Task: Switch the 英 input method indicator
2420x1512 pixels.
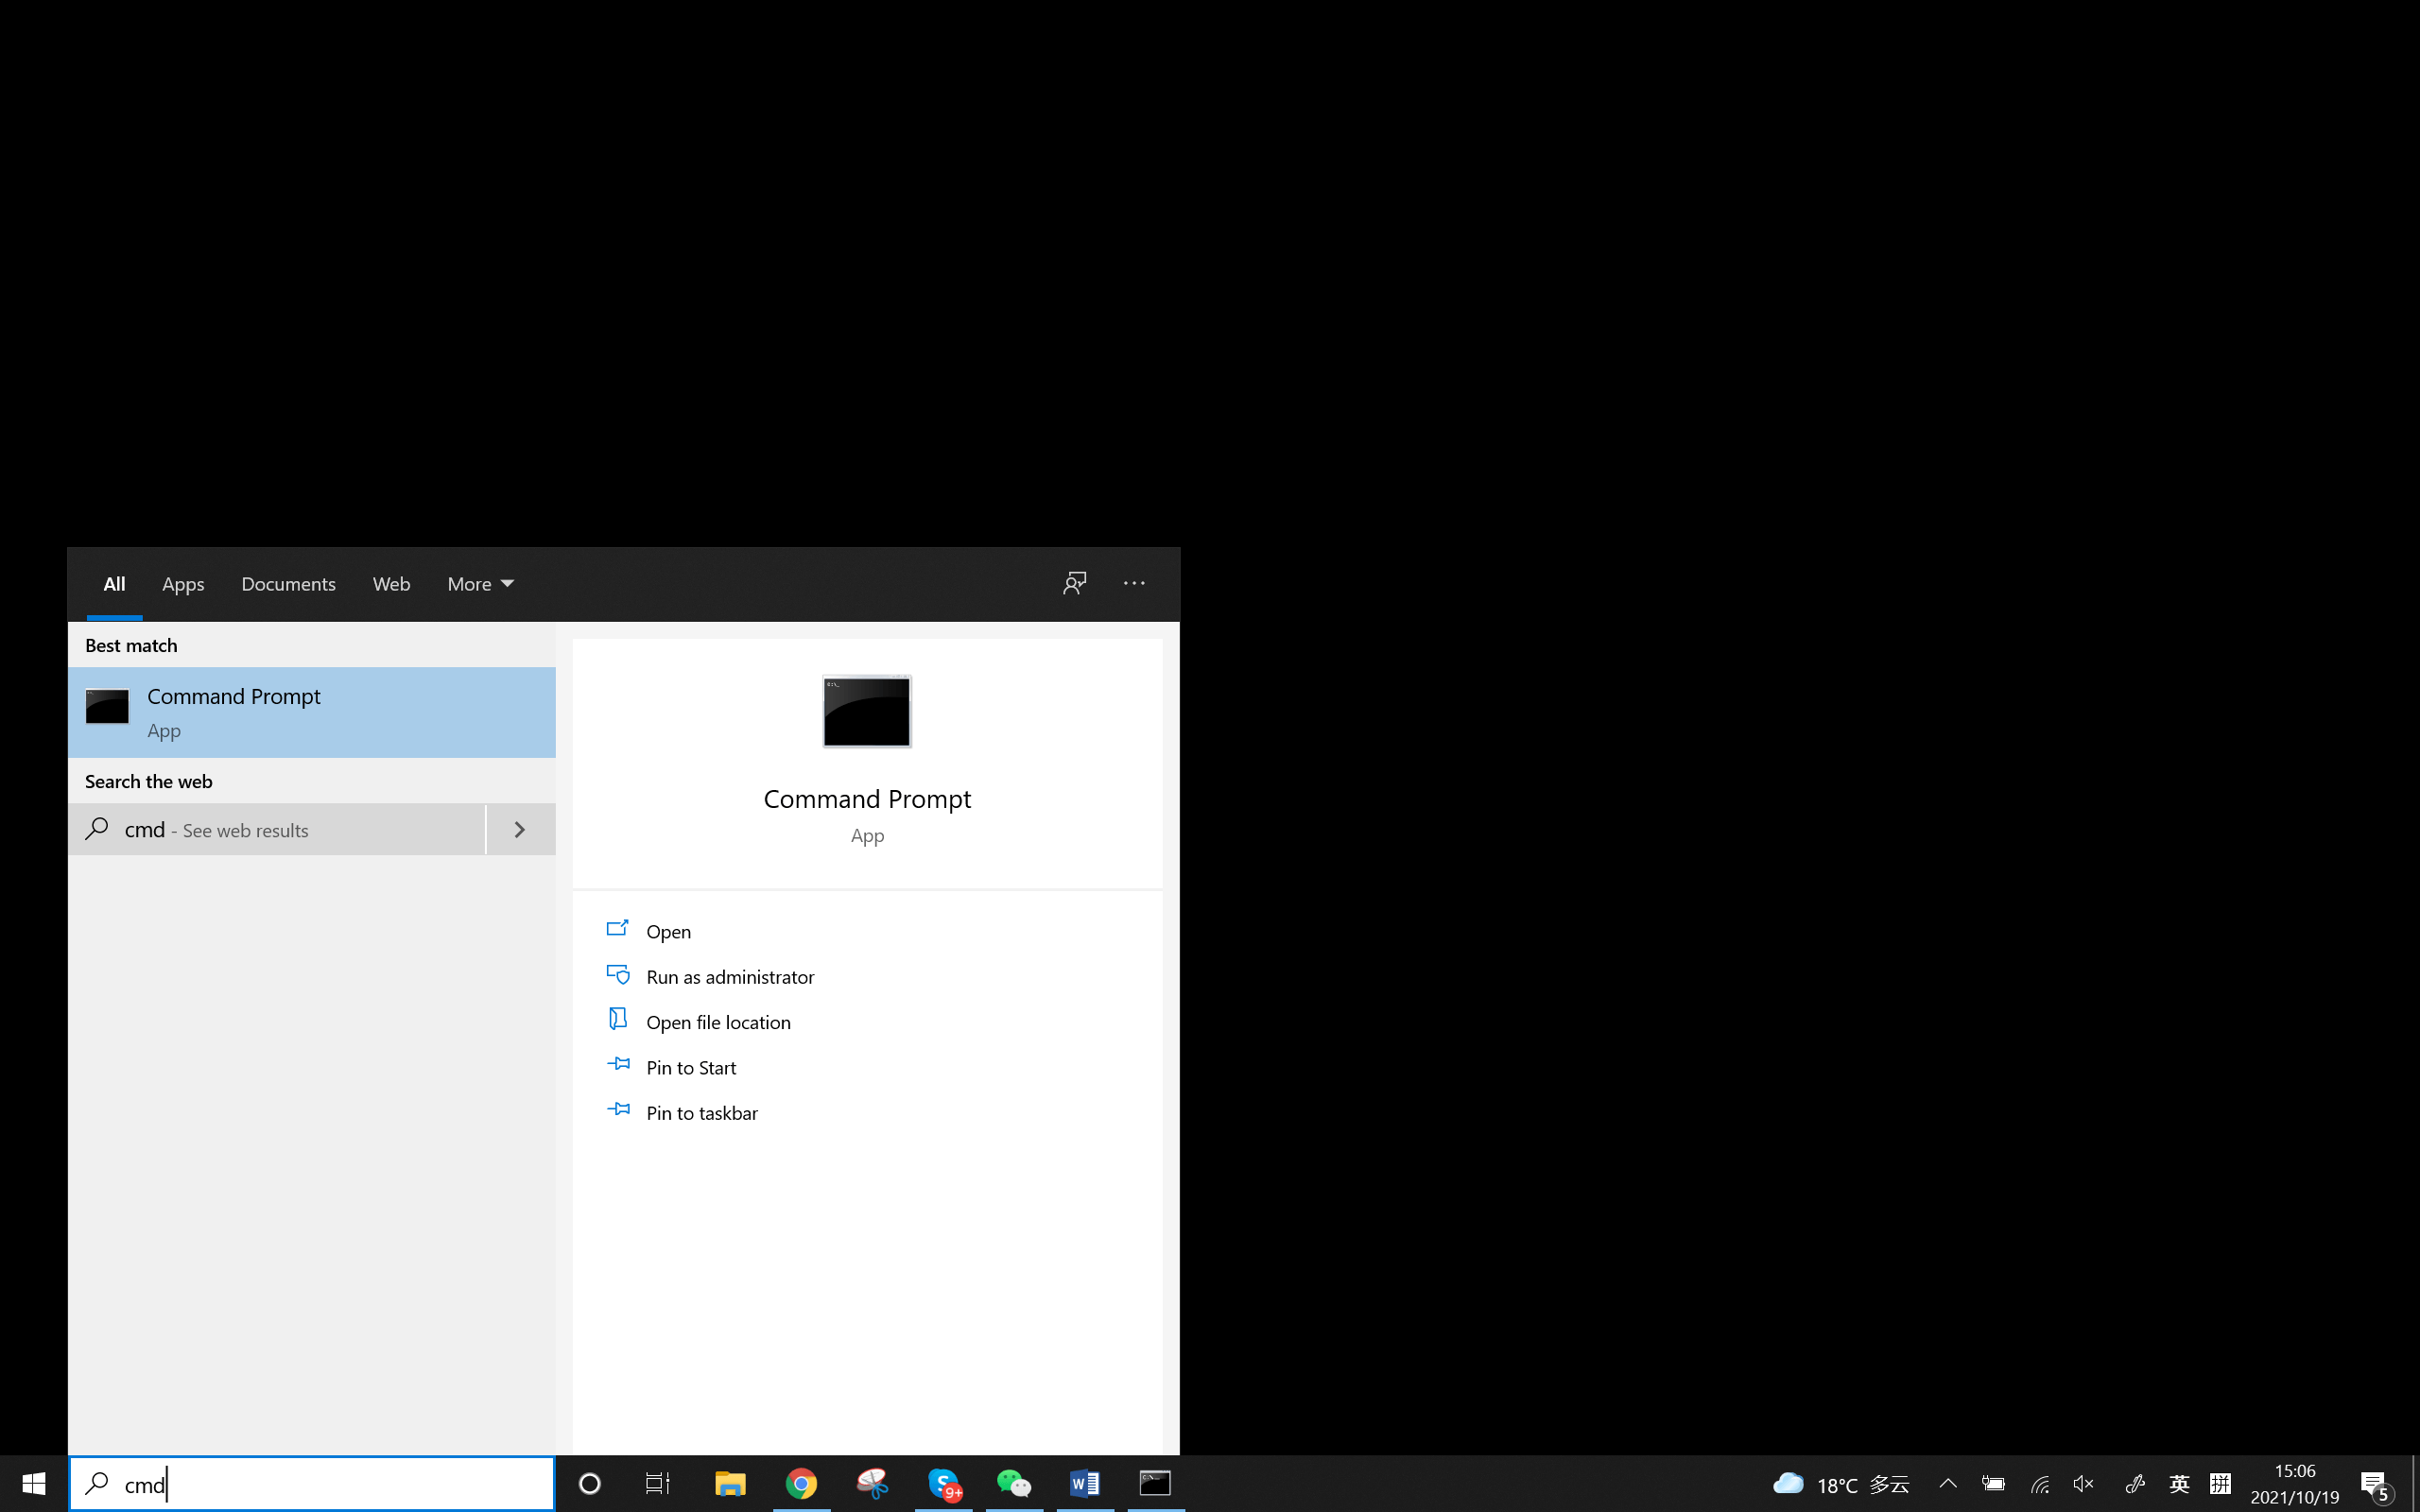Action: [x=2179, y=1484]
